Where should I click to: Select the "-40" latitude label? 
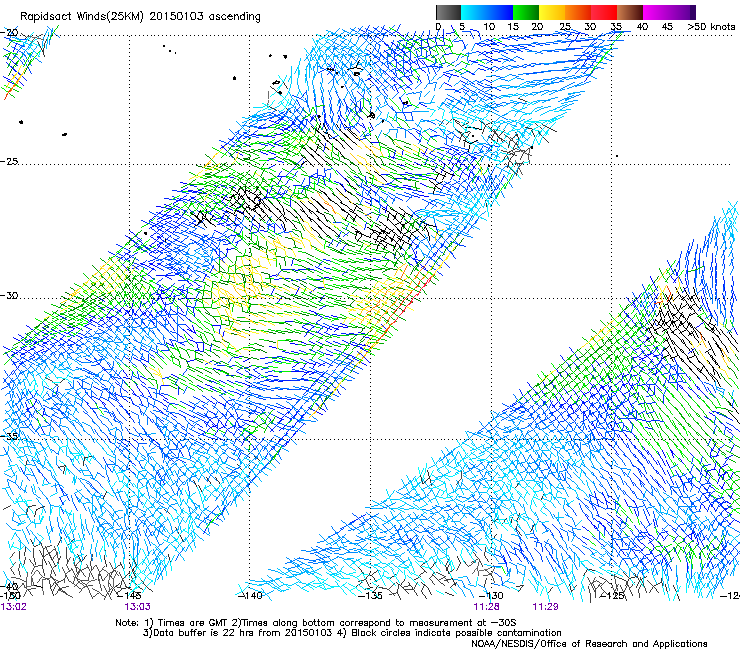tap(9, 586)
